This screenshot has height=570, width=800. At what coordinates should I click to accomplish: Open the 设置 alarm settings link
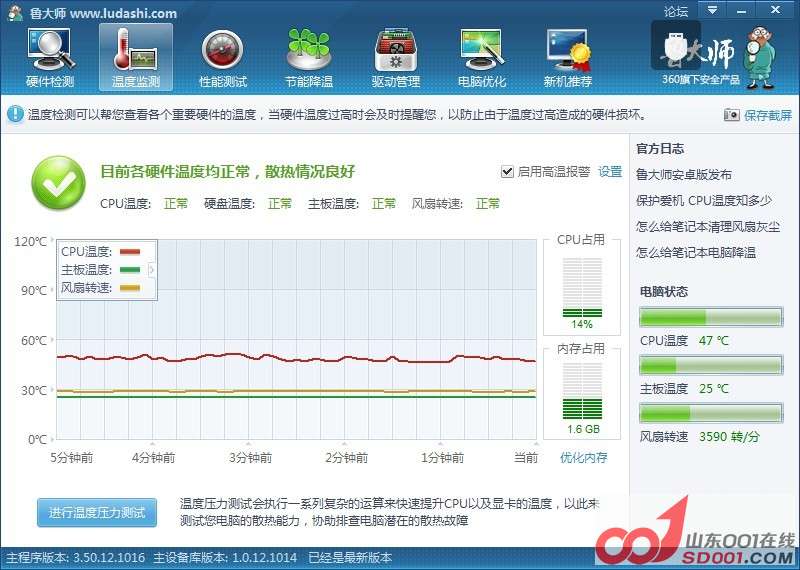pos(610,172)
